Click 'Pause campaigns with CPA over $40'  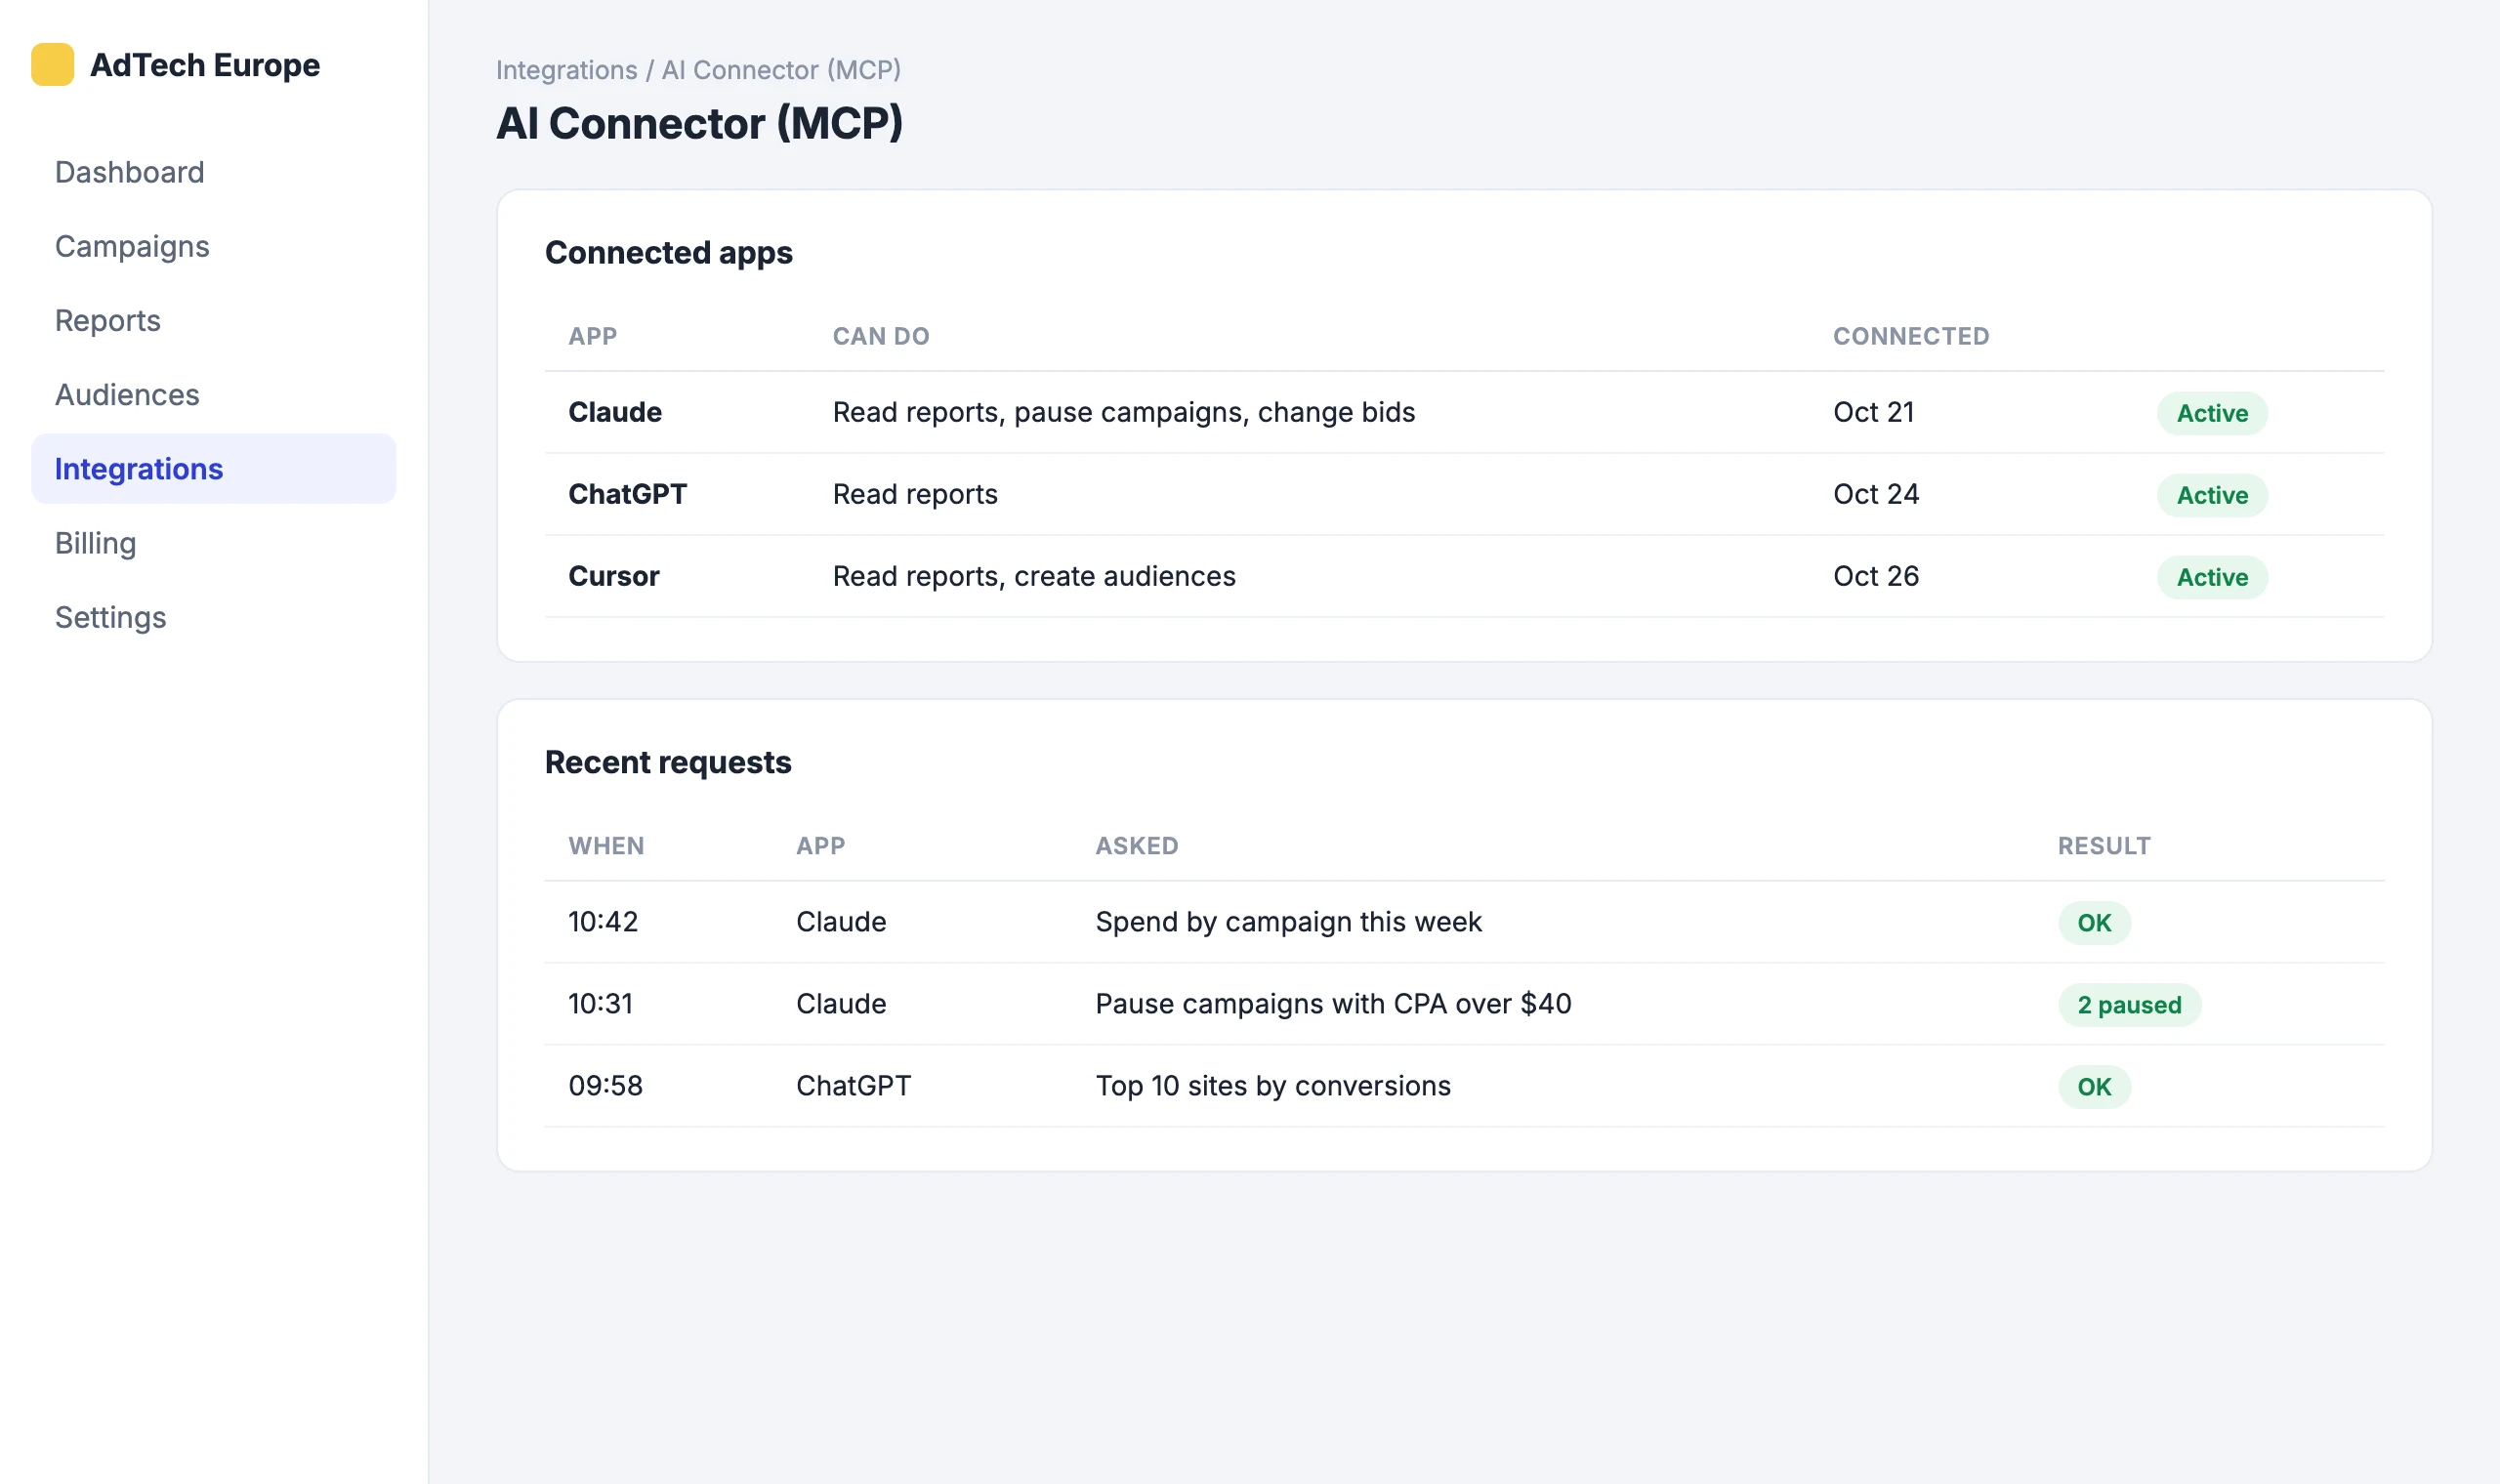[1333, 1003]
